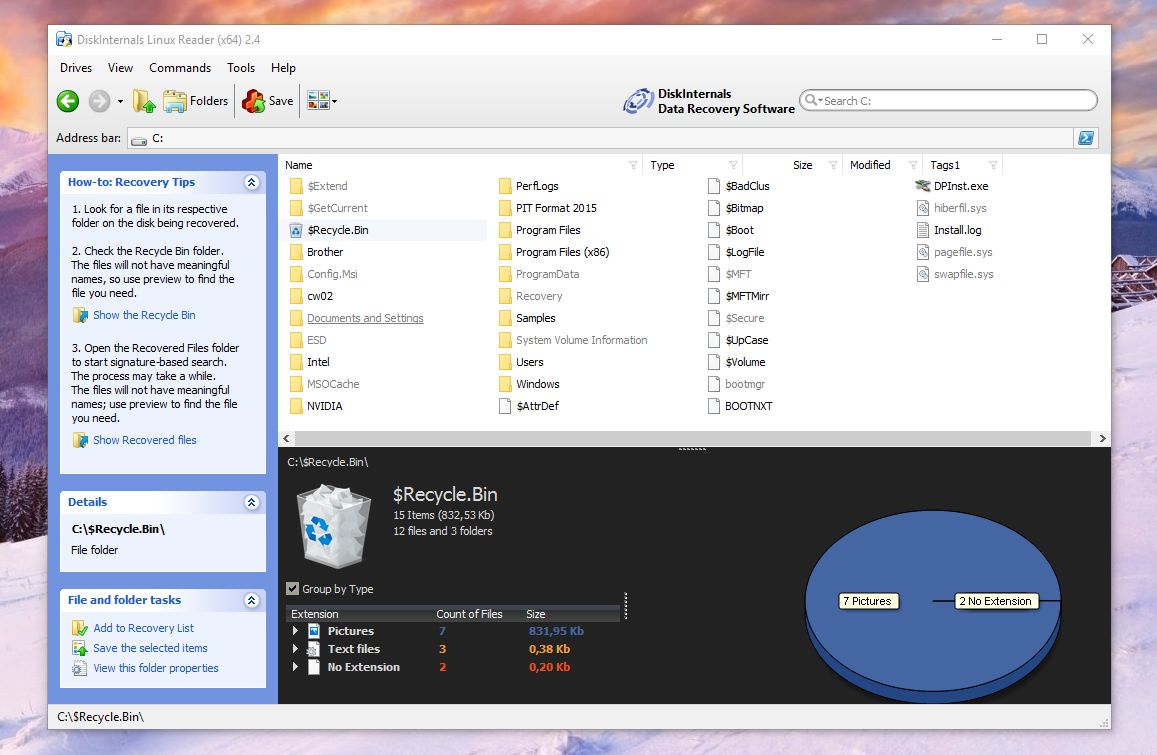The width and height of the screenshot is (1157, 755).
Task: Open the Help menu
Action: tap(283, 68)
